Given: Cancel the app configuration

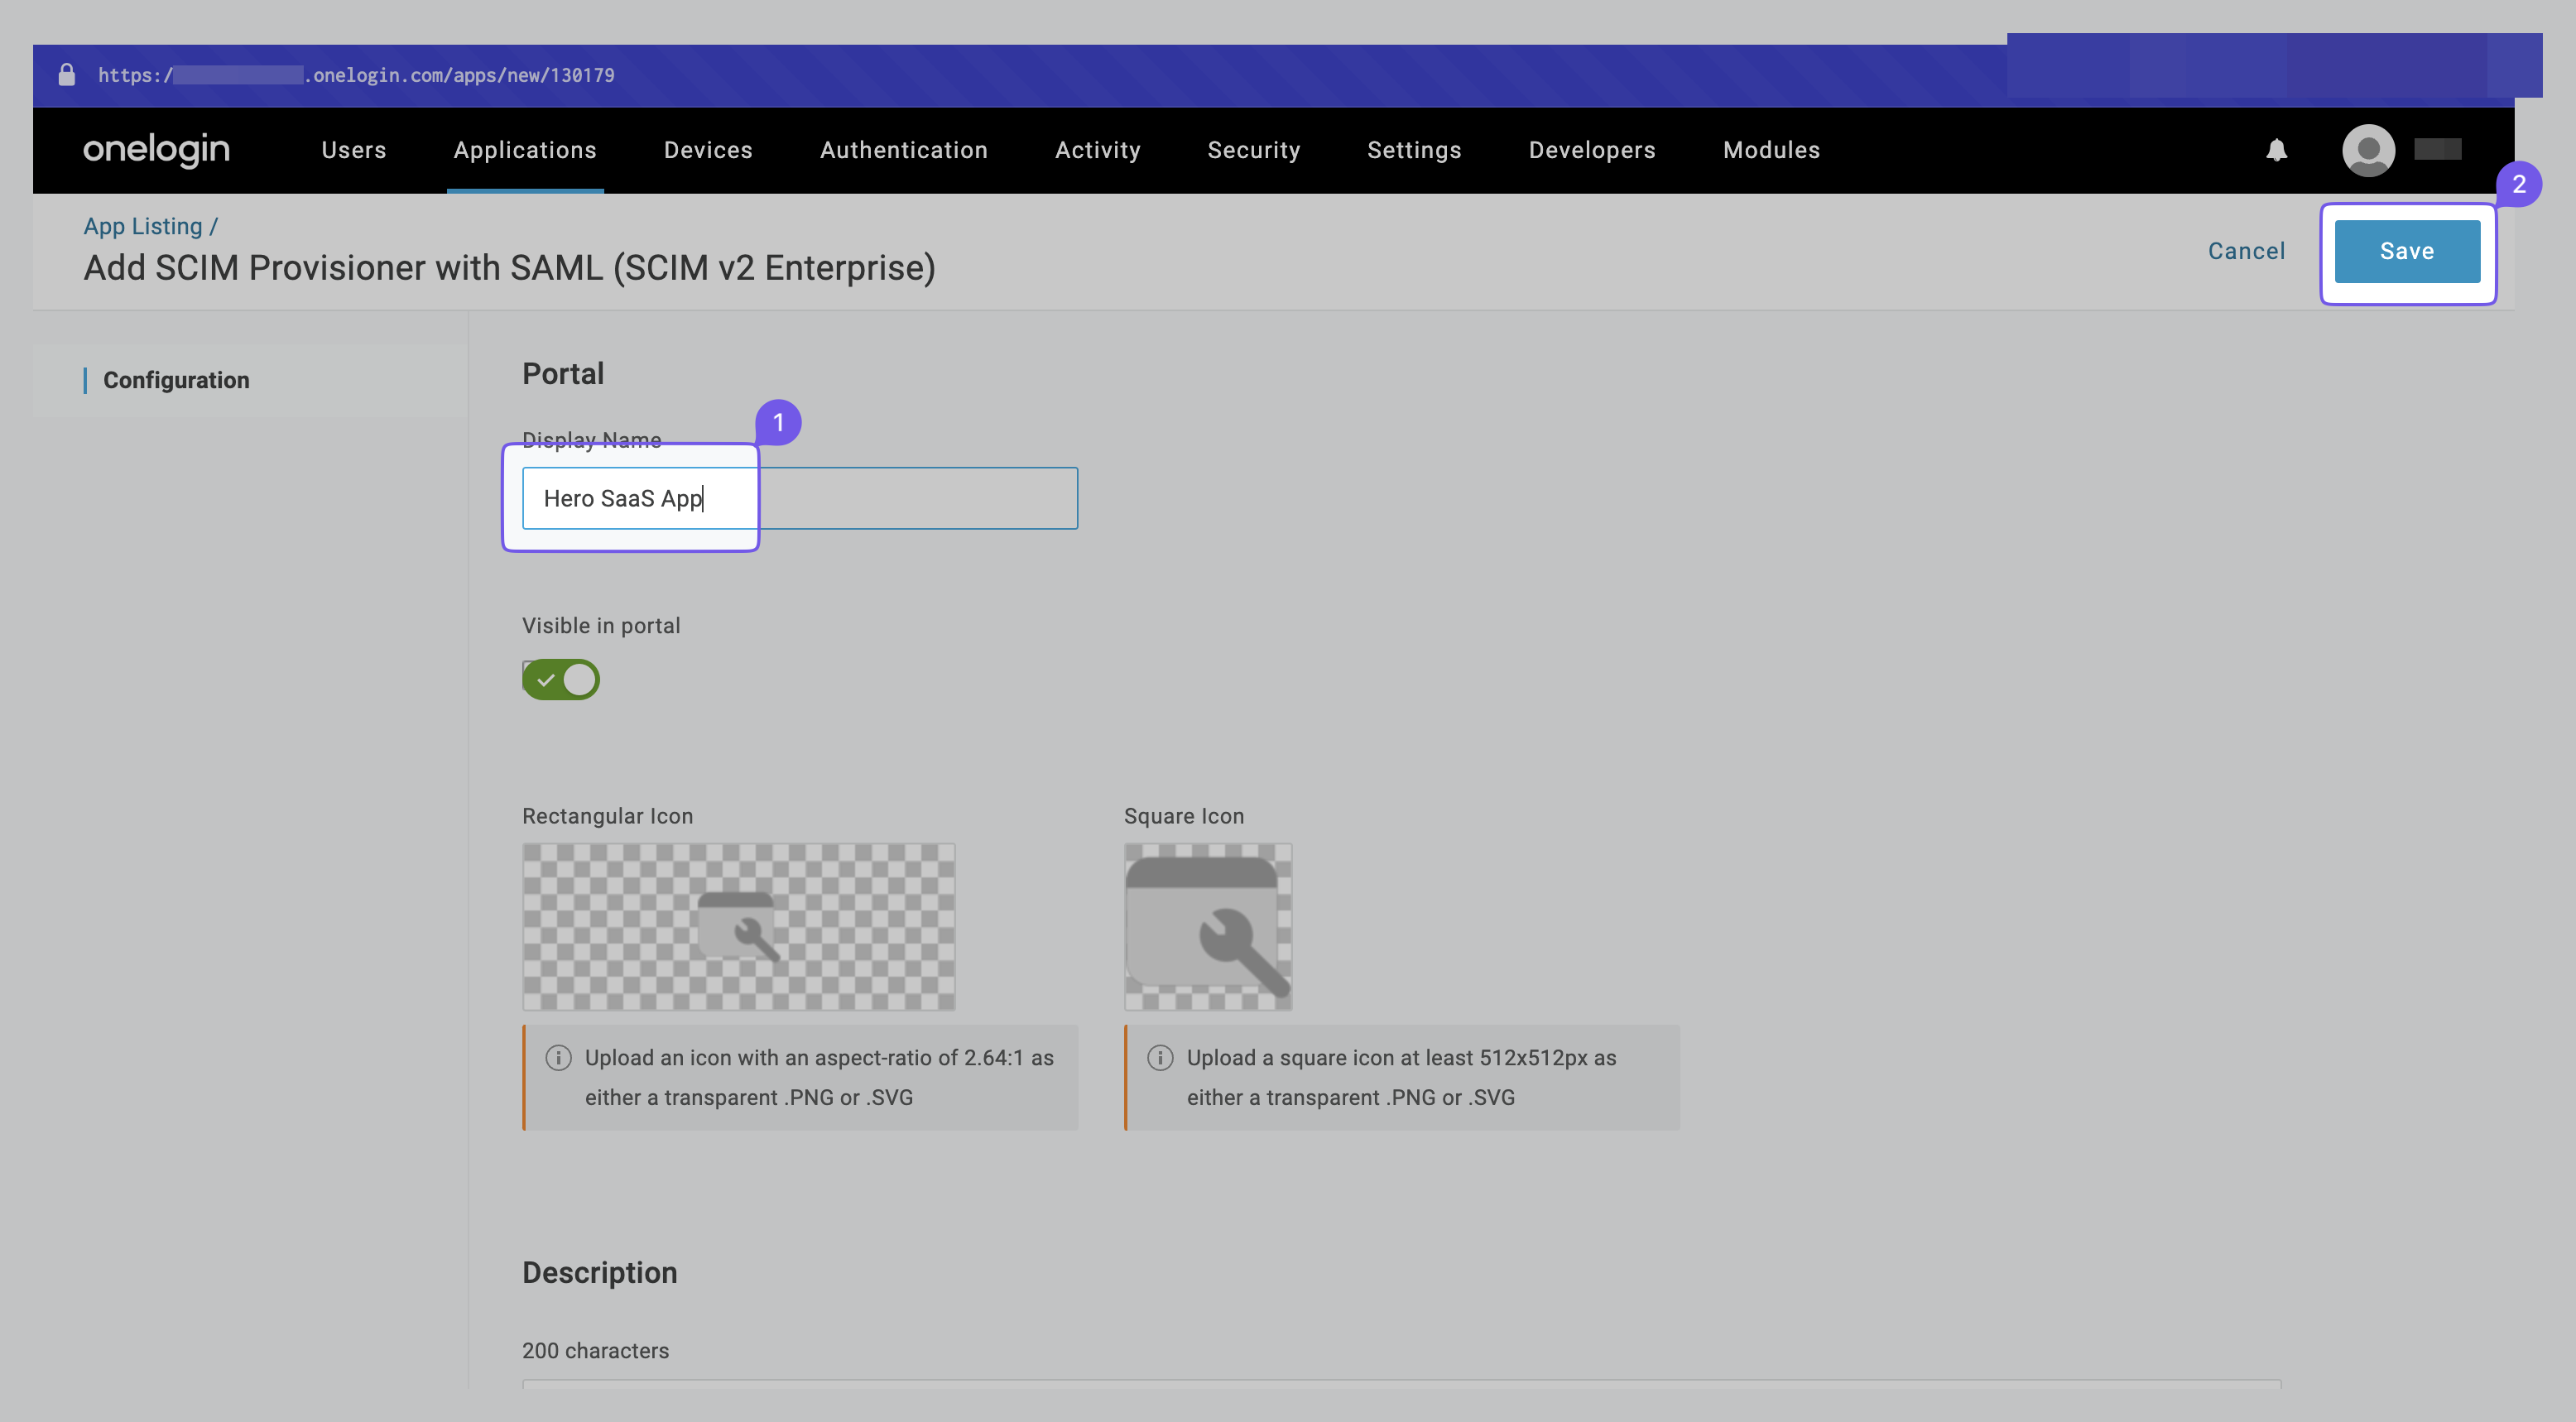Looking at the screenshot, I should [2246, 251].
